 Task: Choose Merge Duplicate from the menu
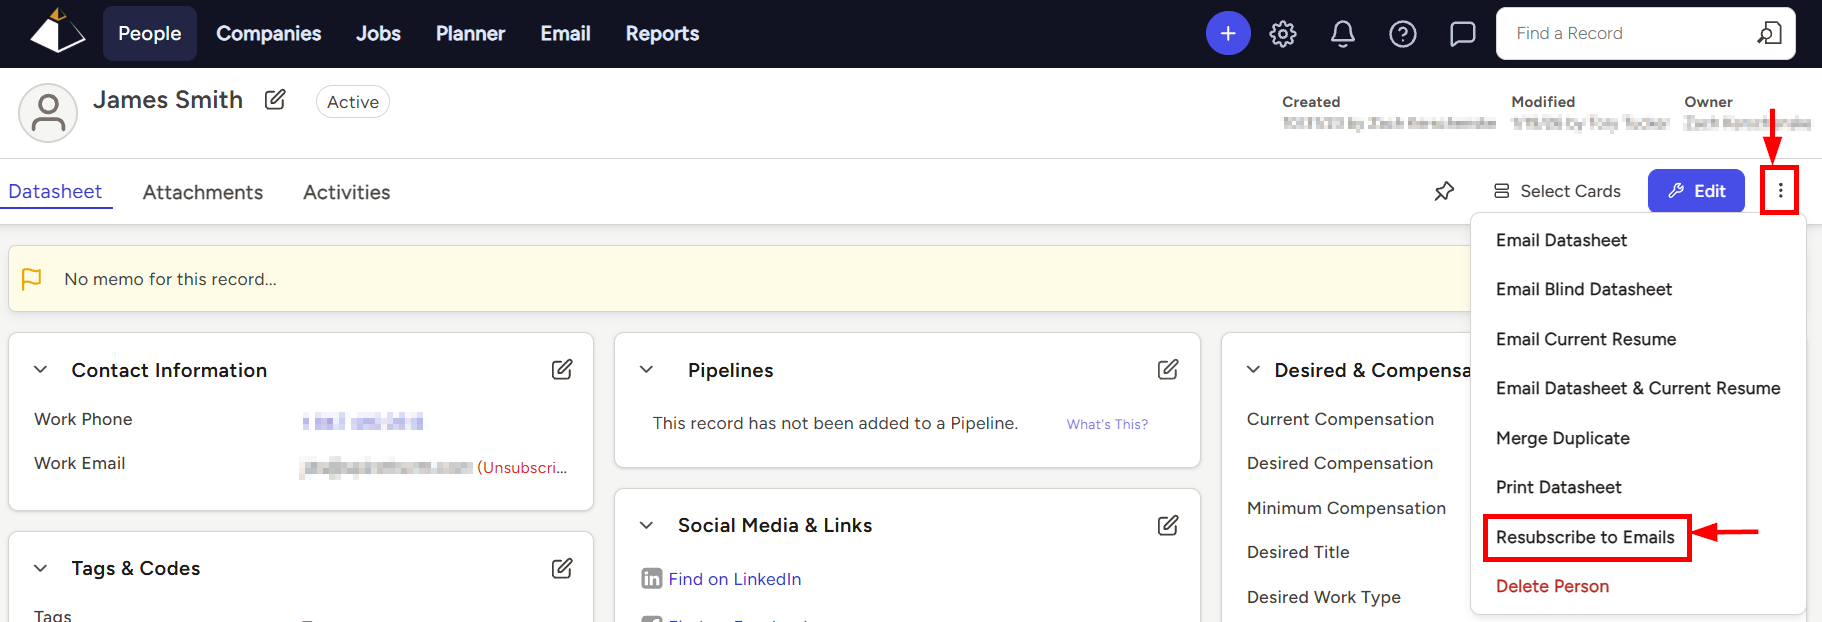(1563, 438)
